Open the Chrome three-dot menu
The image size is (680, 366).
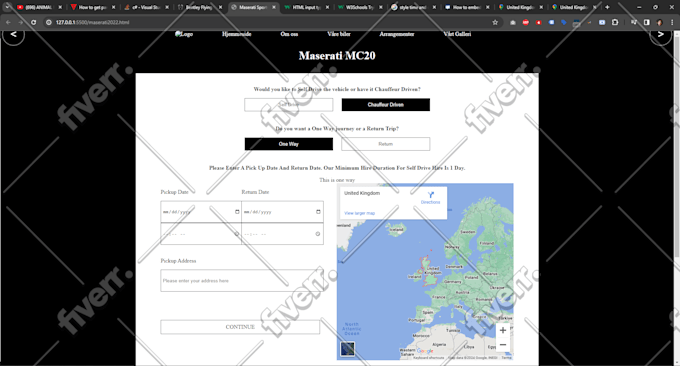pos(672,22)
